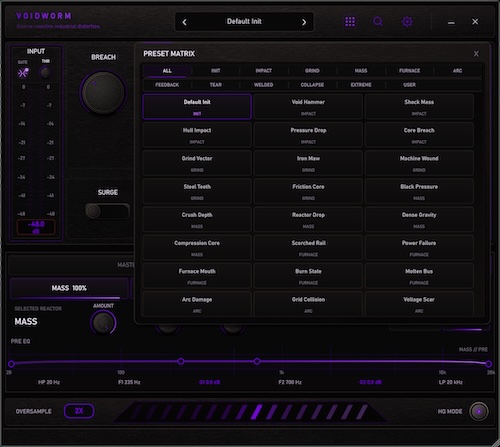Image resolution: width=500 pixels, height=447 pixels.
Task: Load the Voltage Scar preset
Action: point(419,304)
